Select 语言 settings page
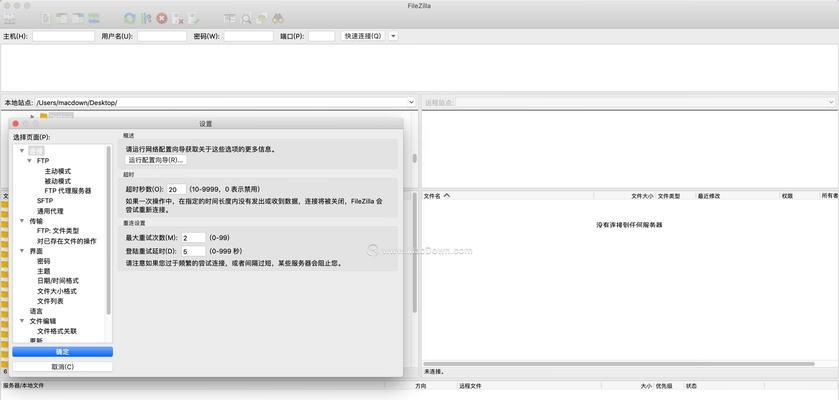 click(x=36, y=311)
